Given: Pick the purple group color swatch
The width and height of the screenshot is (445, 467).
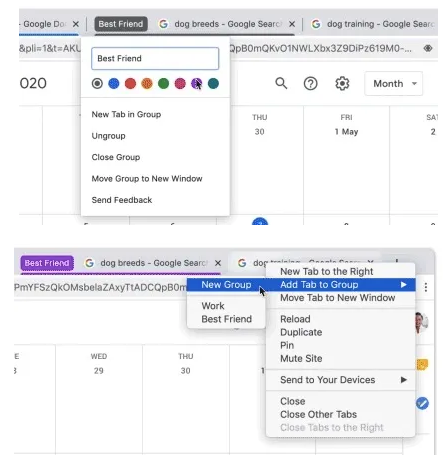Looking at the screenshot, I should pyautogui.click(x=196, y=83).
